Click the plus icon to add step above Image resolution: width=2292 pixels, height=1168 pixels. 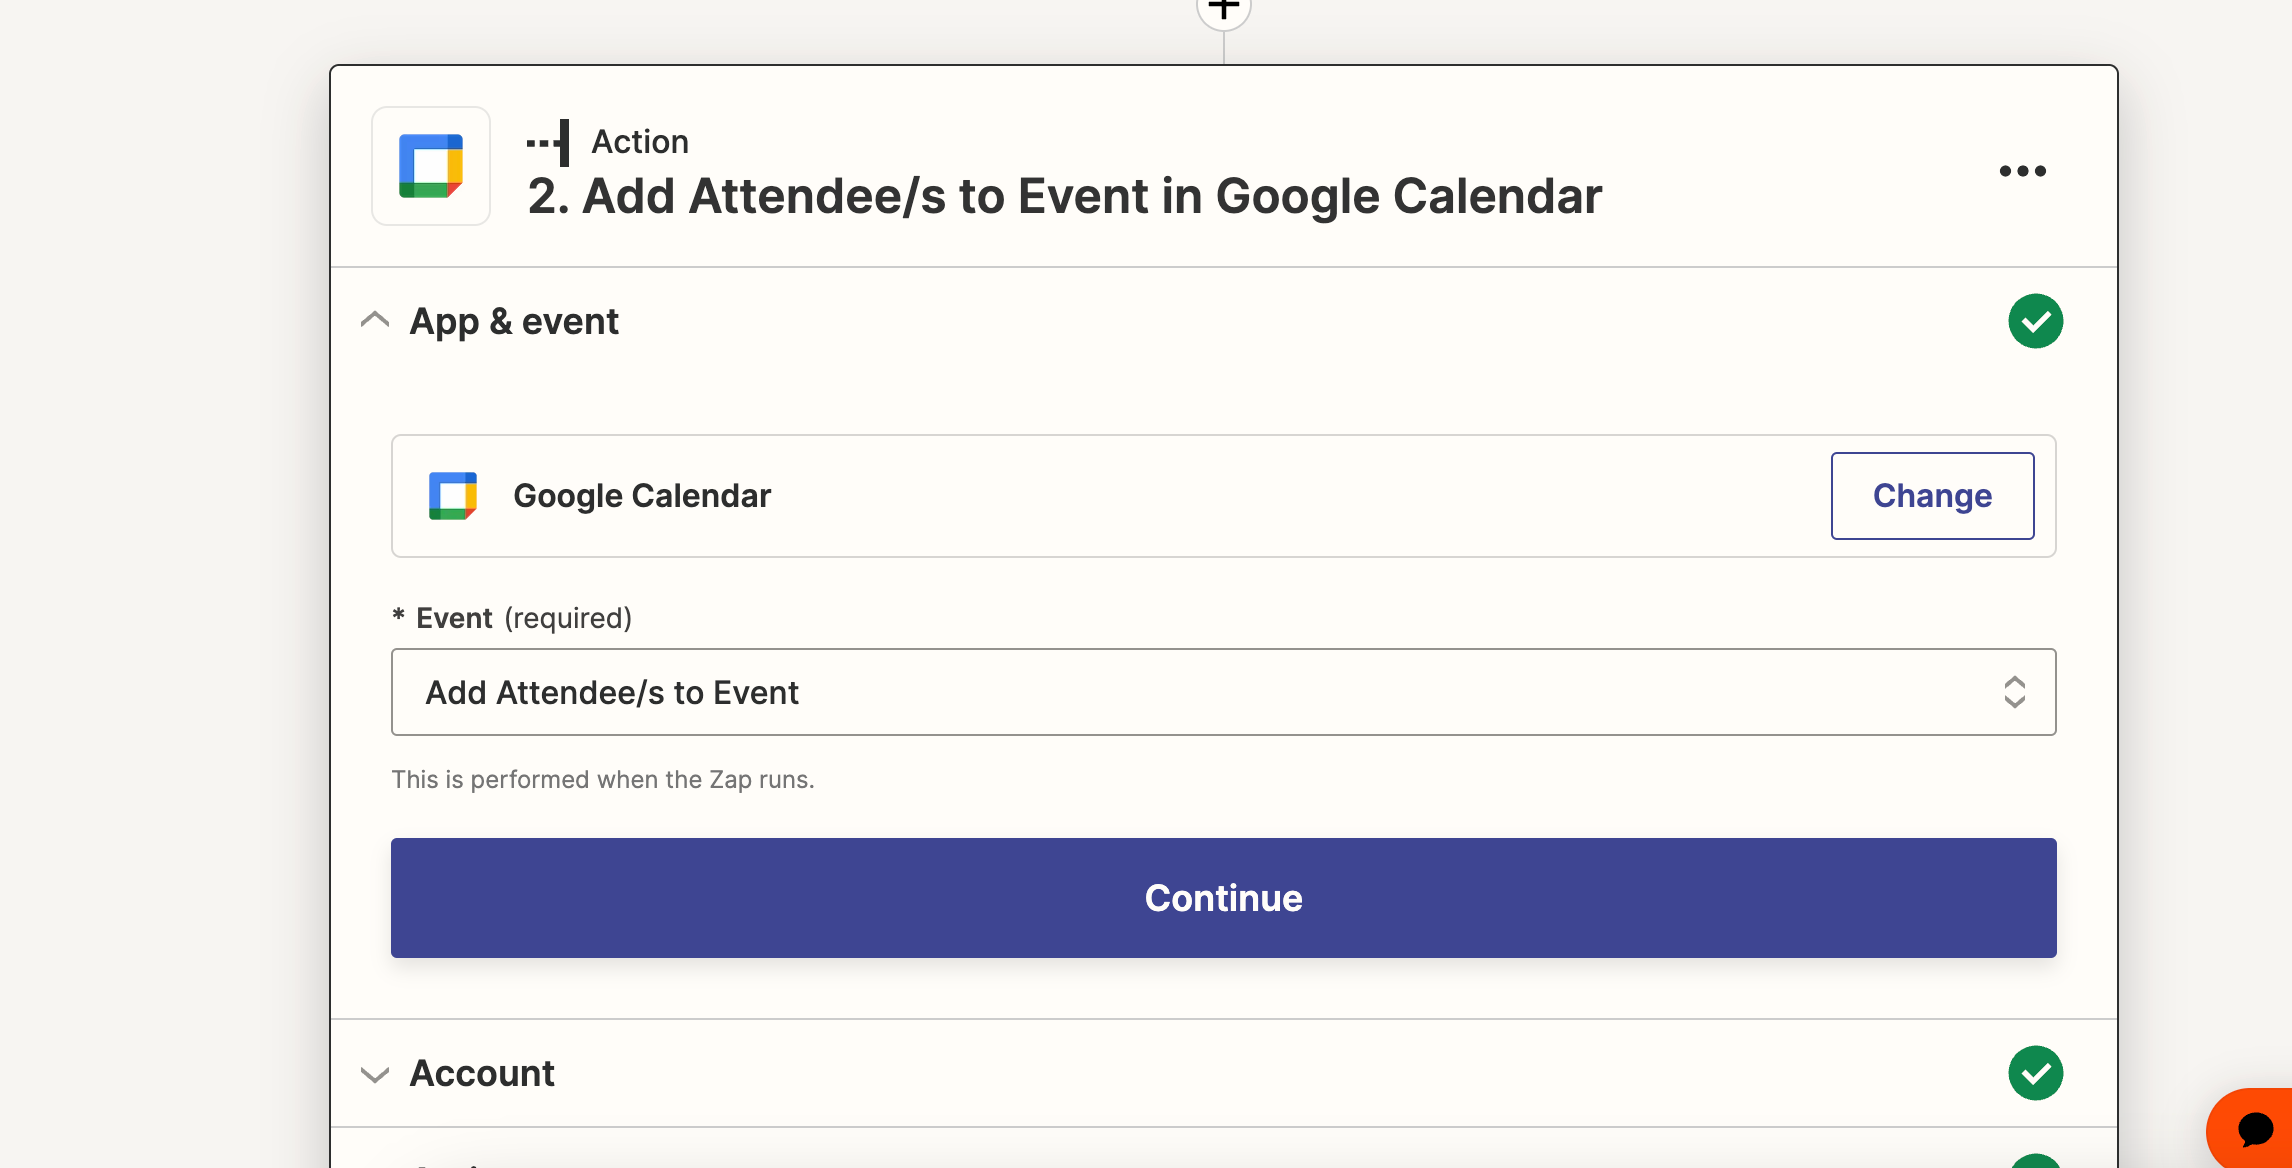(1223, 10)
